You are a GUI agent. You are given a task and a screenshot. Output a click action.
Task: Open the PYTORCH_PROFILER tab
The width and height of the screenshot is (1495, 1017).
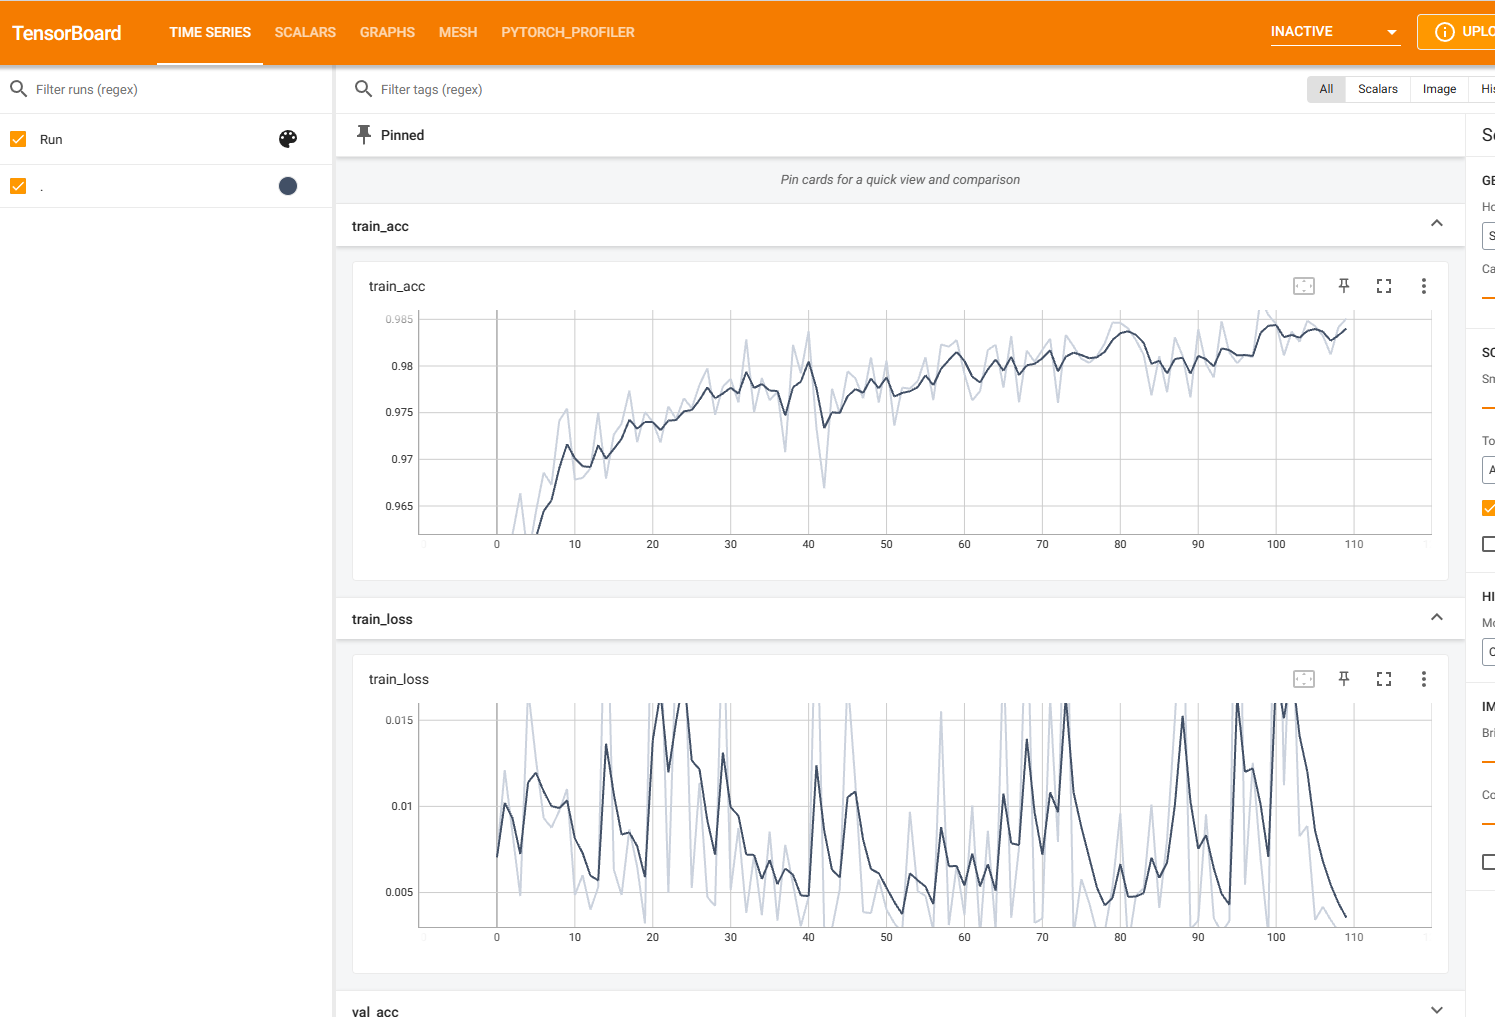coord(568,32)
